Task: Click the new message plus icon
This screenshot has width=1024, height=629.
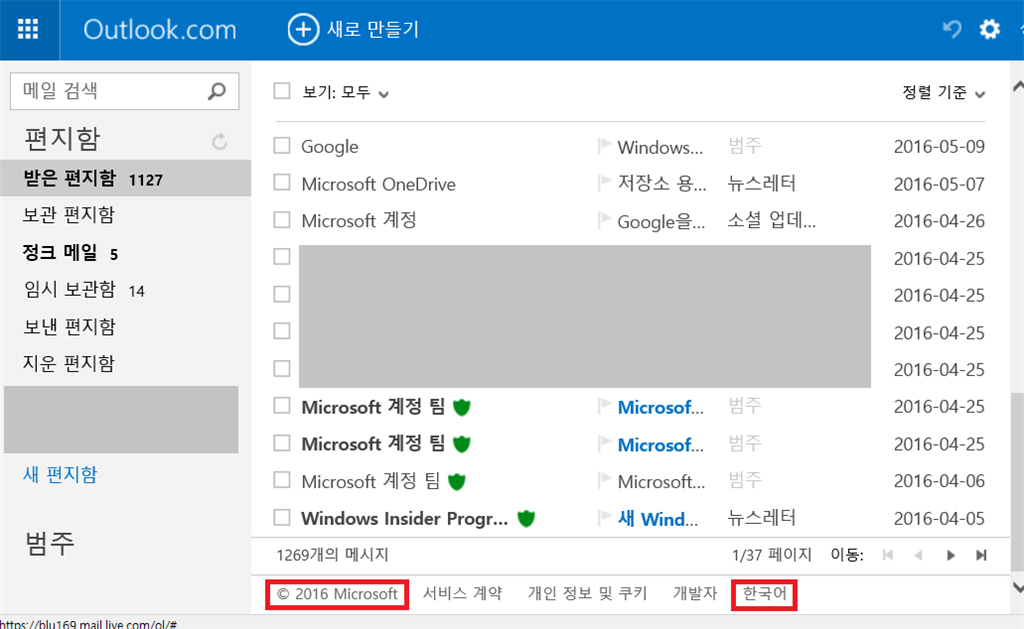Action: tap(303, 29)
